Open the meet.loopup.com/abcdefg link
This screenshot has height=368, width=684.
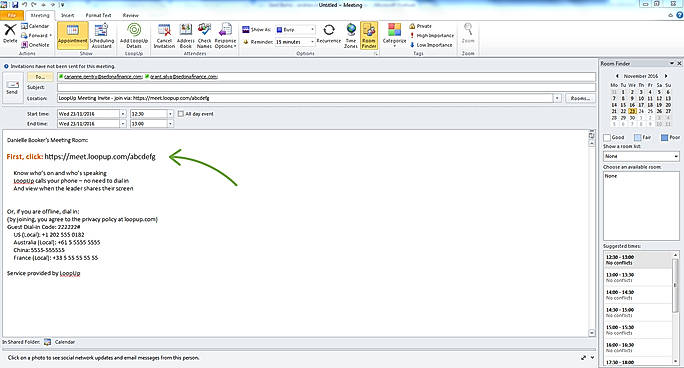coord(100,157)
